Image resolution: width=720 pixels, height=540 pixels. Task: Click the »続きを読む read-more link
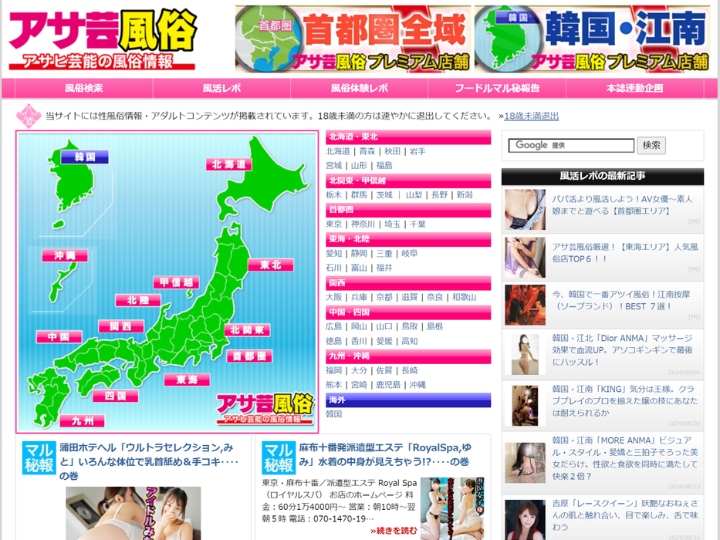point(394,531)
